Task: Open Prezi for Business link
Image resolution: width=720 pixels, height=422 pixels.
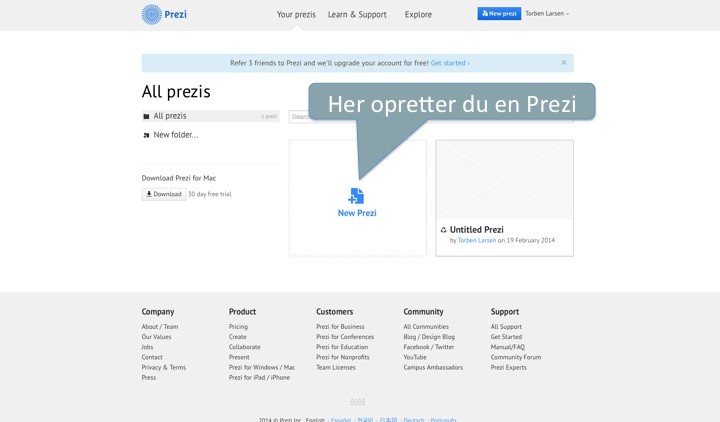Action: tap(340, 326)
